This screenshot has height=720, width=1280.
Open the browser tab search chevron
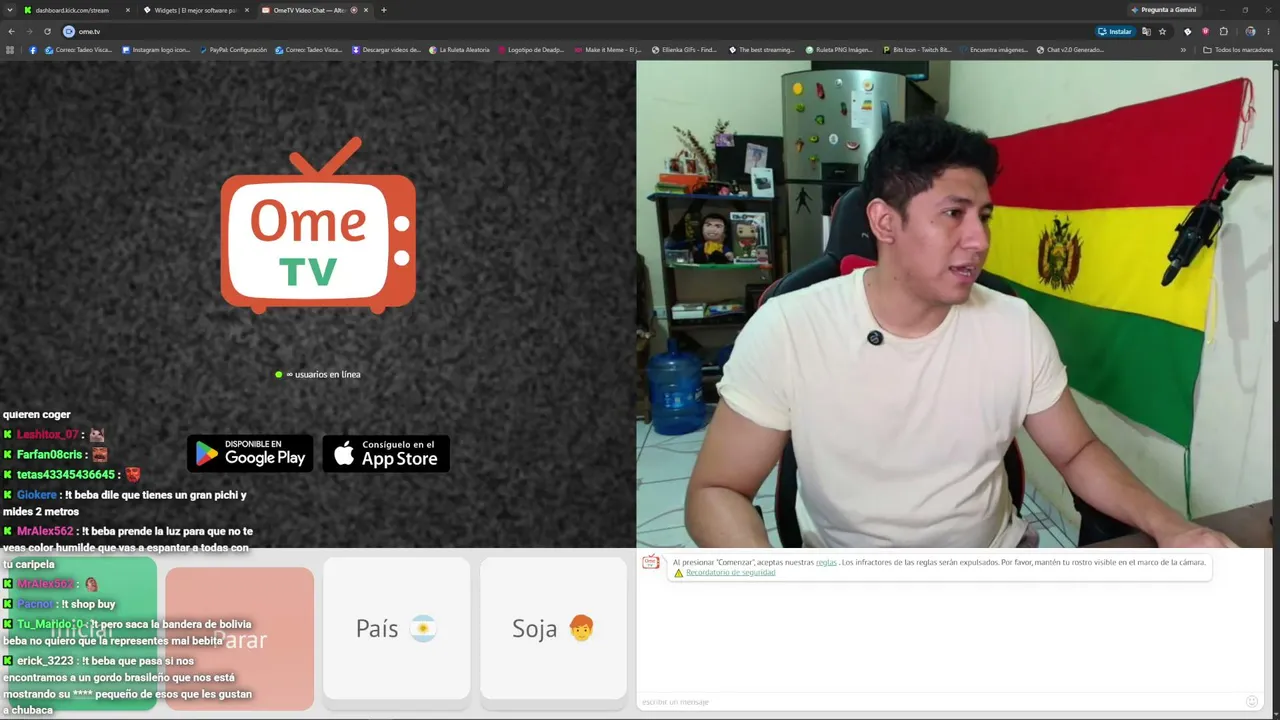[x=11, y=10]
